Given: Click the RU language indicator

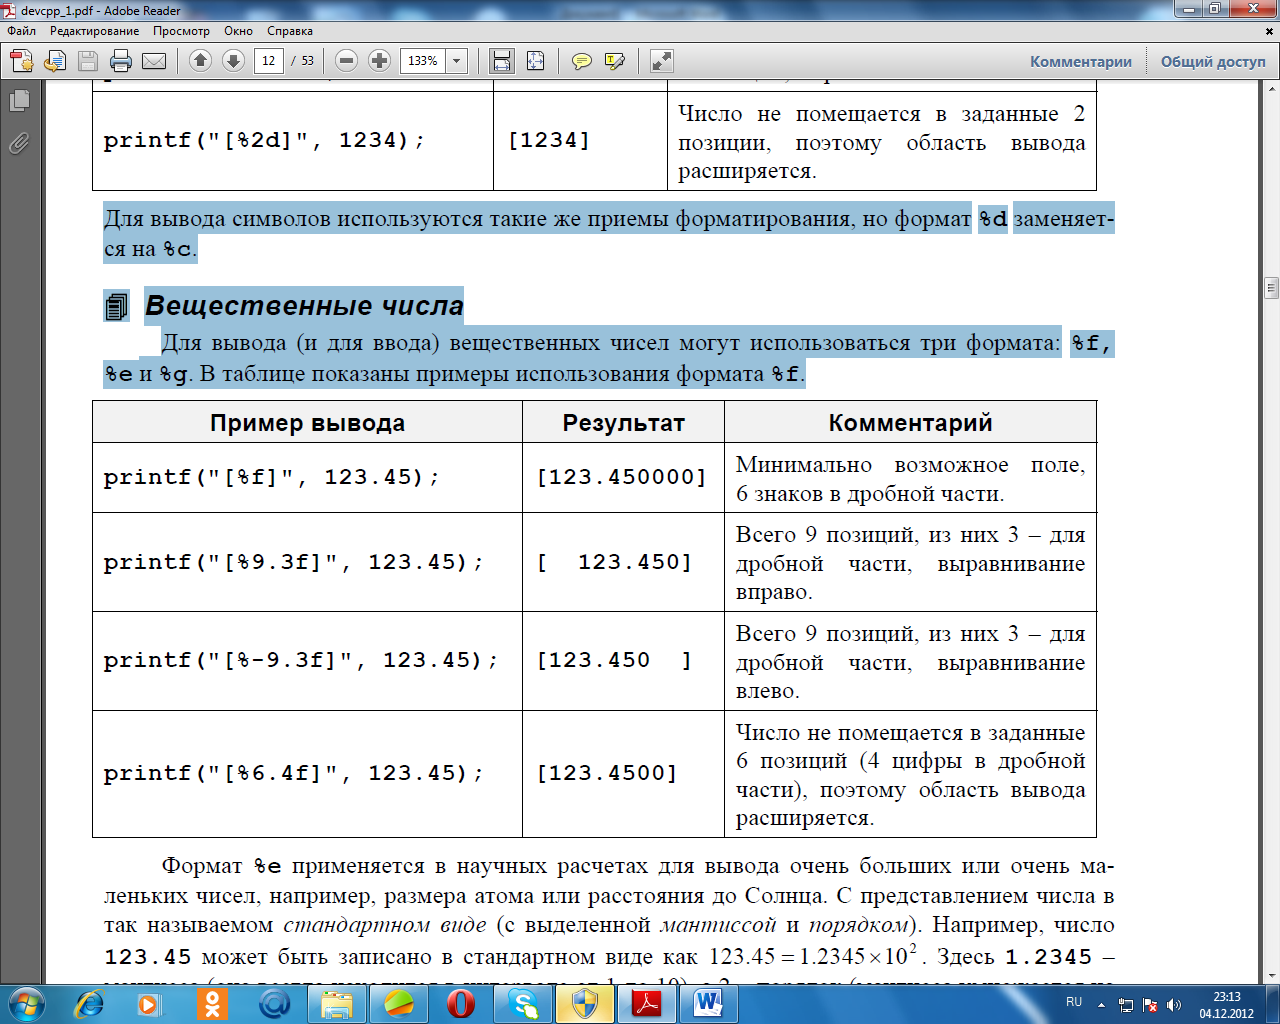Looking at the screenshot, I should (1074, 1002).
